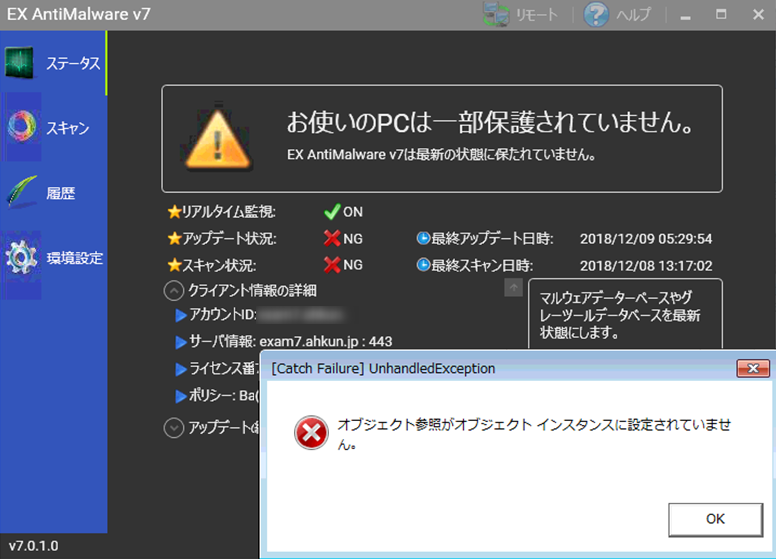This screenshot has height=559, width=776.
Task: Click the リアルタイム監視 label
Action: [229, 212]
